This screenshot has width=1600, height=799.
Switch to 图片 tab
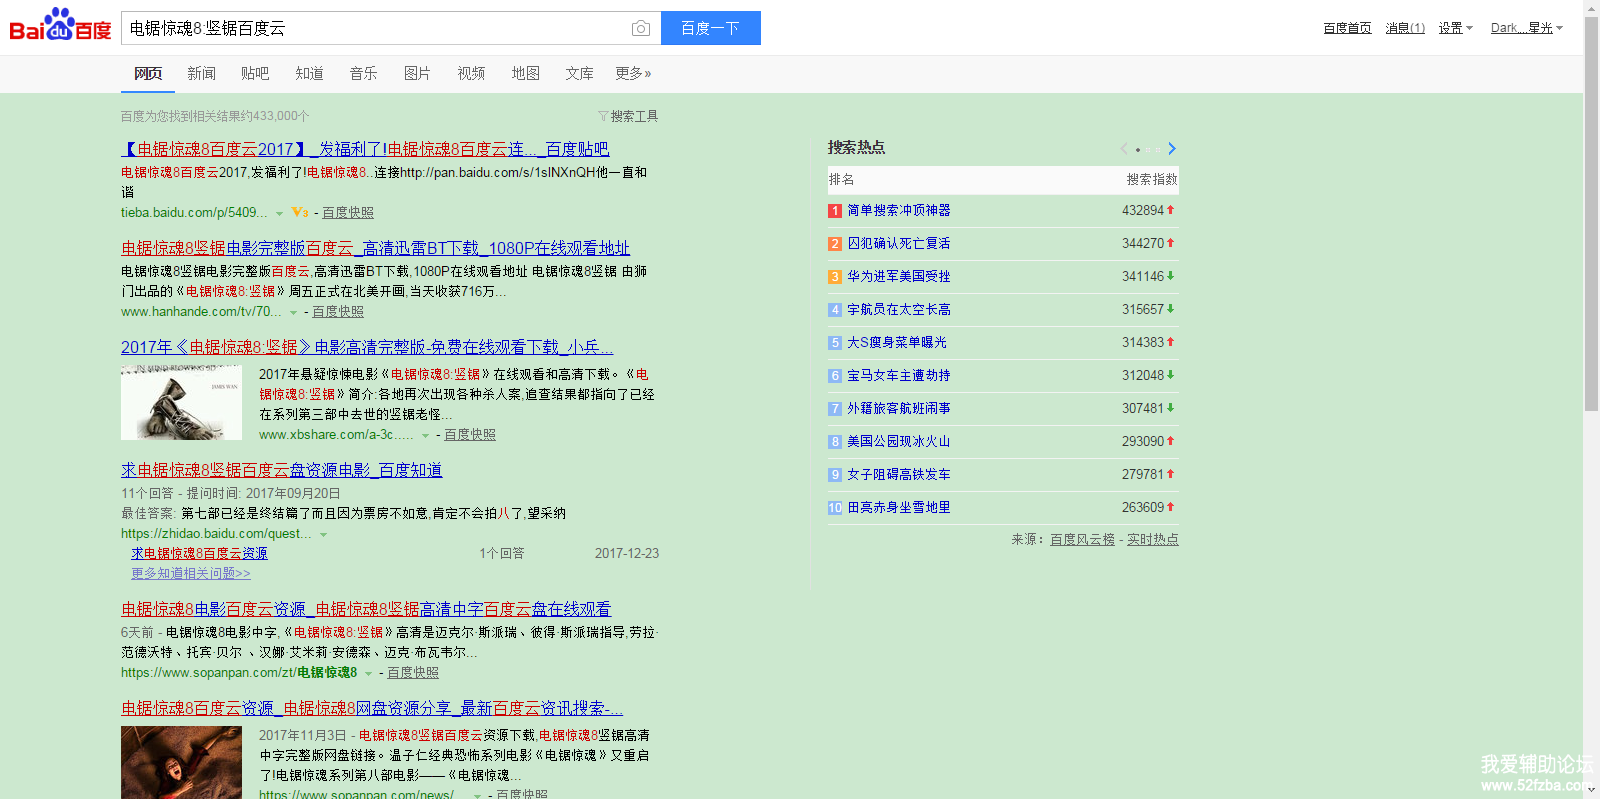point(417,73)
